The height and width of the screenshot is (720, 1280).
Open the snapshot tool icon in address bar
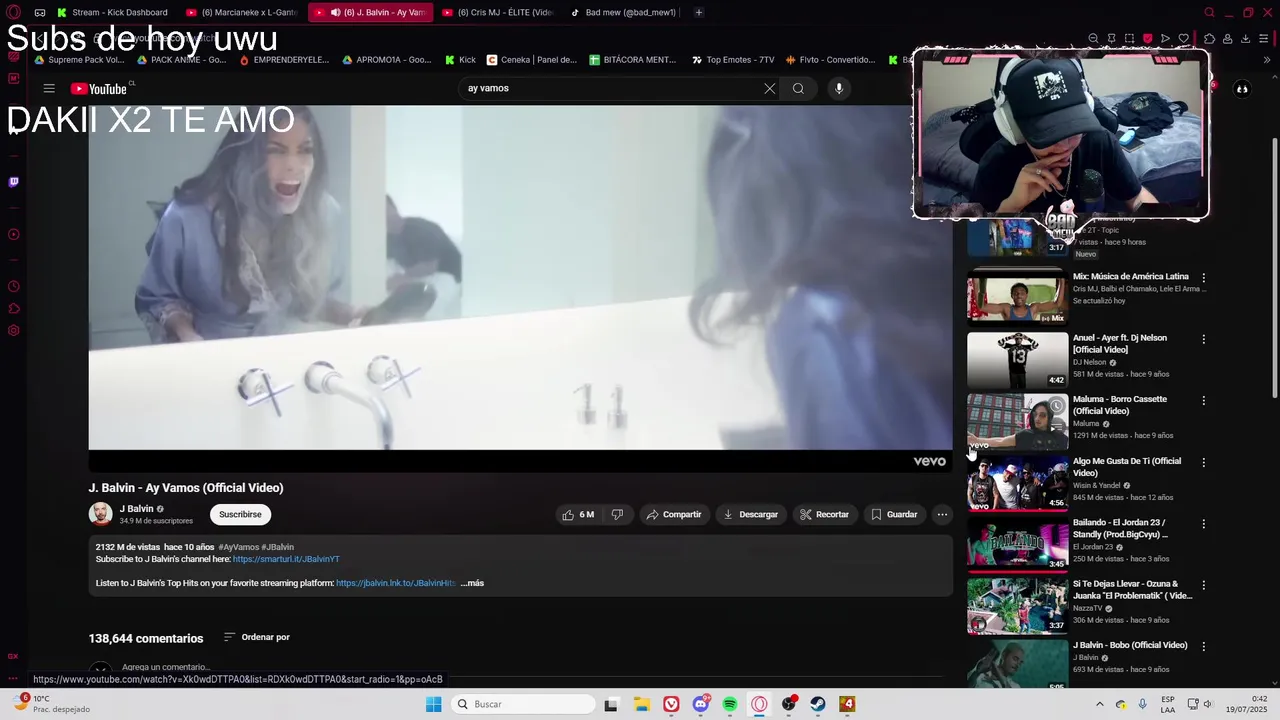point(1129,38)
